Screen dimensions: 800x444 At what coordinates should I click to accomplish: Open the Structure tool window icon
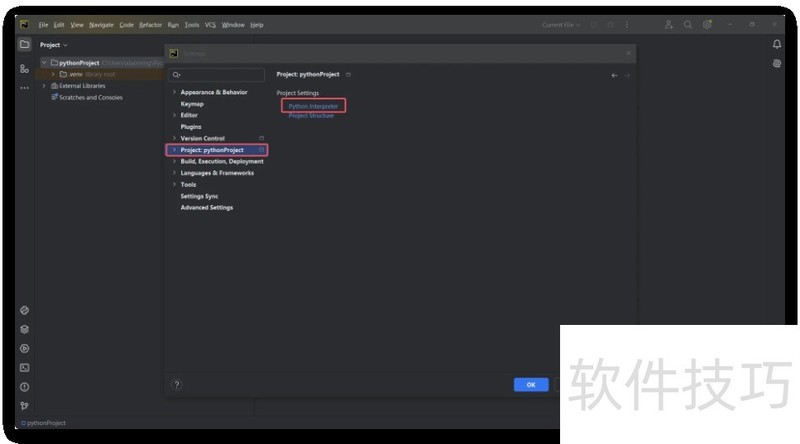(24, 68)
